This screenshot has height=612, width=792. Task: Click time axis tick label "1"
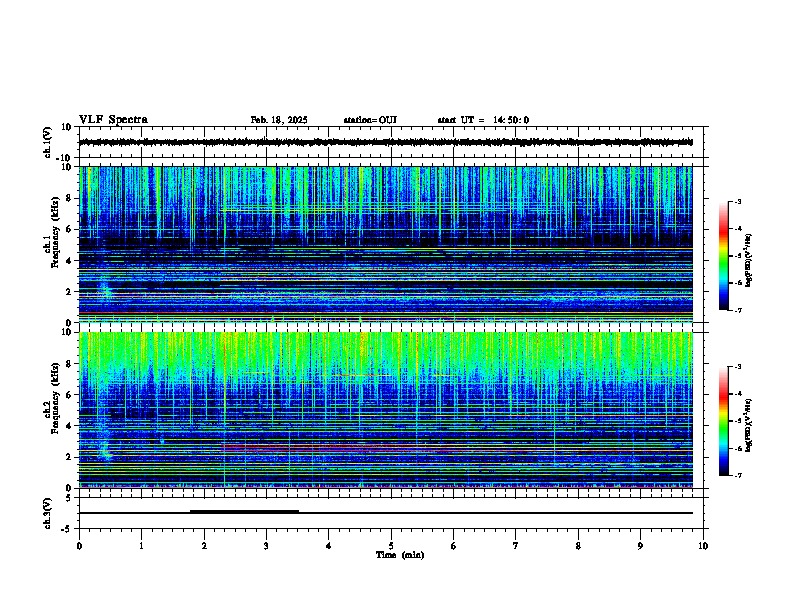click(141, 546)
